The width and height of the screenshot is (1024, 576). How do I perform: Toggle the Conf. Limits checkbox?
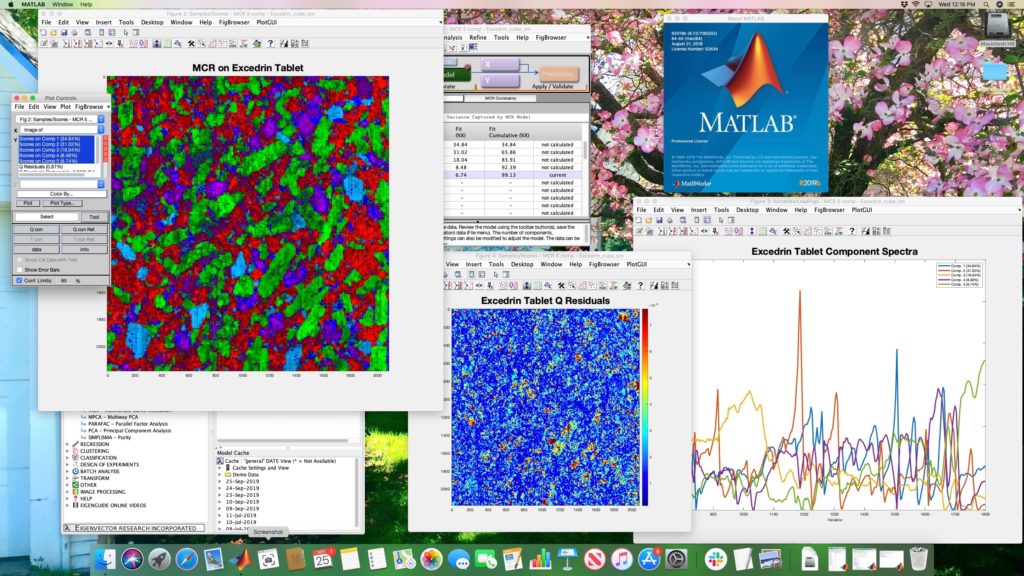point(20,280)
